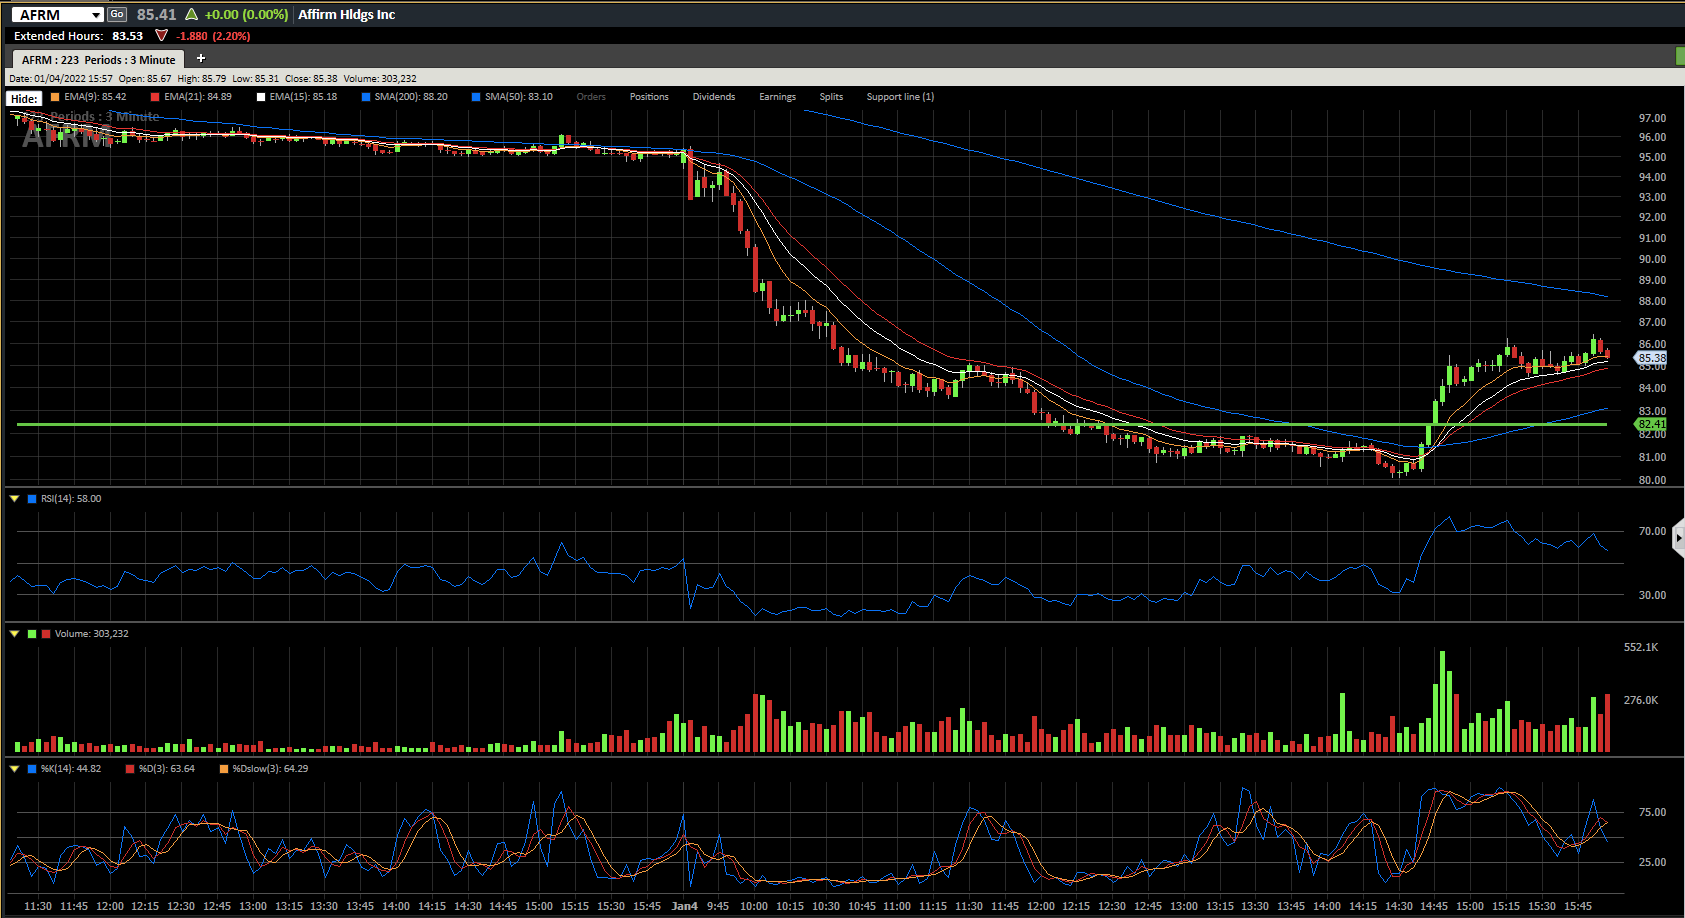The height and width of the screenshot is (918, 1685).
Task: Toggle the EMA(21) red indicator square
Action: pos(155,97)
